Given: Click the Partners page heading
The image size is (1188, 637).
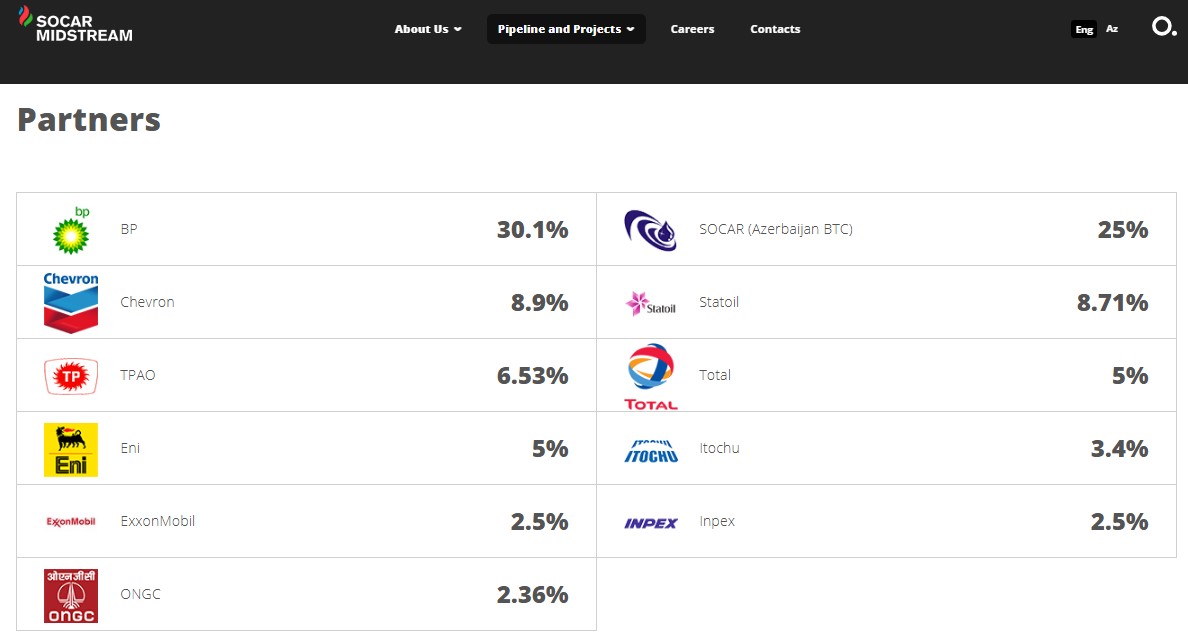Looking at the screenshot, I should coord(89,119).
